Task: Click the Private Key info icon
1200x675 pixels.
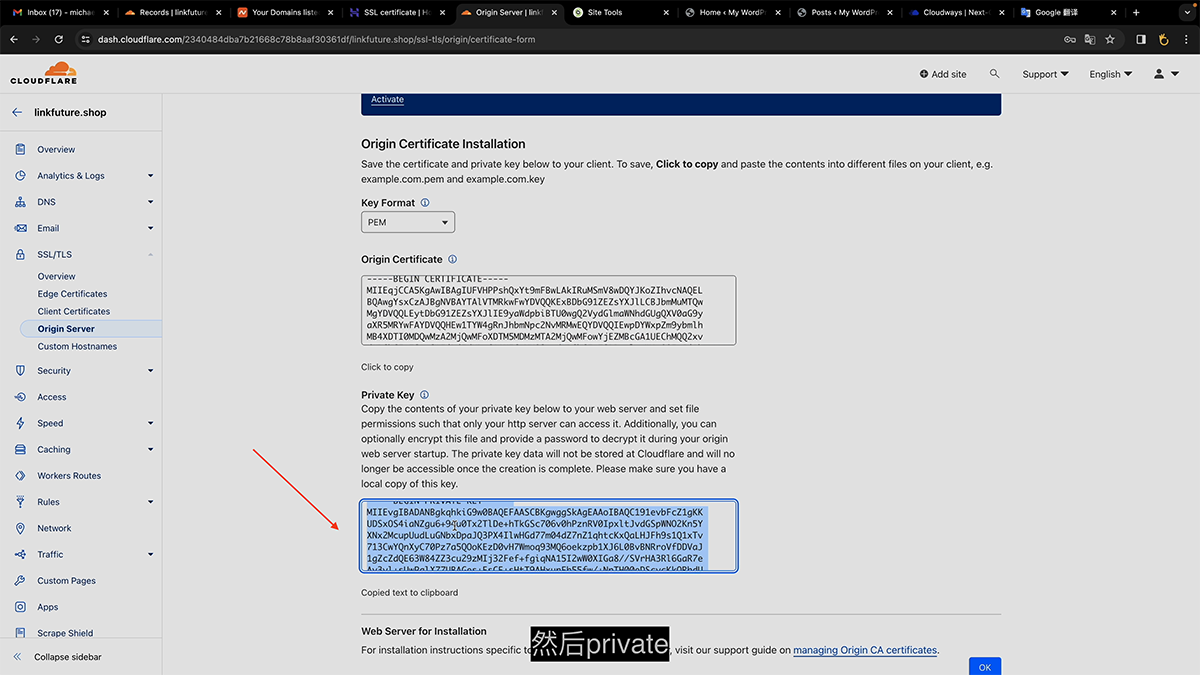Action: pos(424,395)
